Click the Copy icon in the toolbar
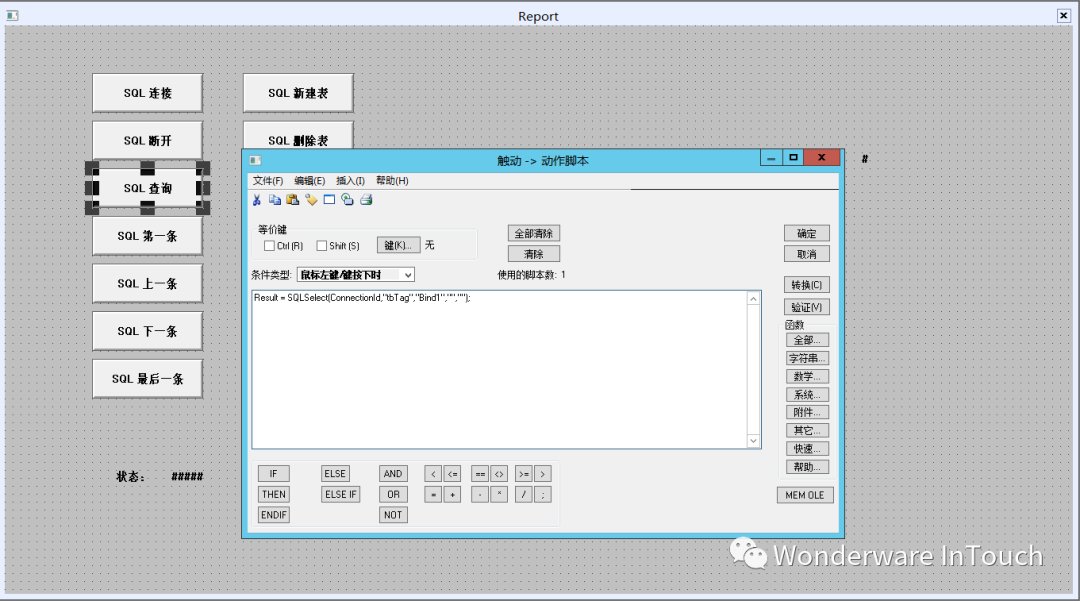This screenshot has width=1080, height=601. click(x=275, y=200)
